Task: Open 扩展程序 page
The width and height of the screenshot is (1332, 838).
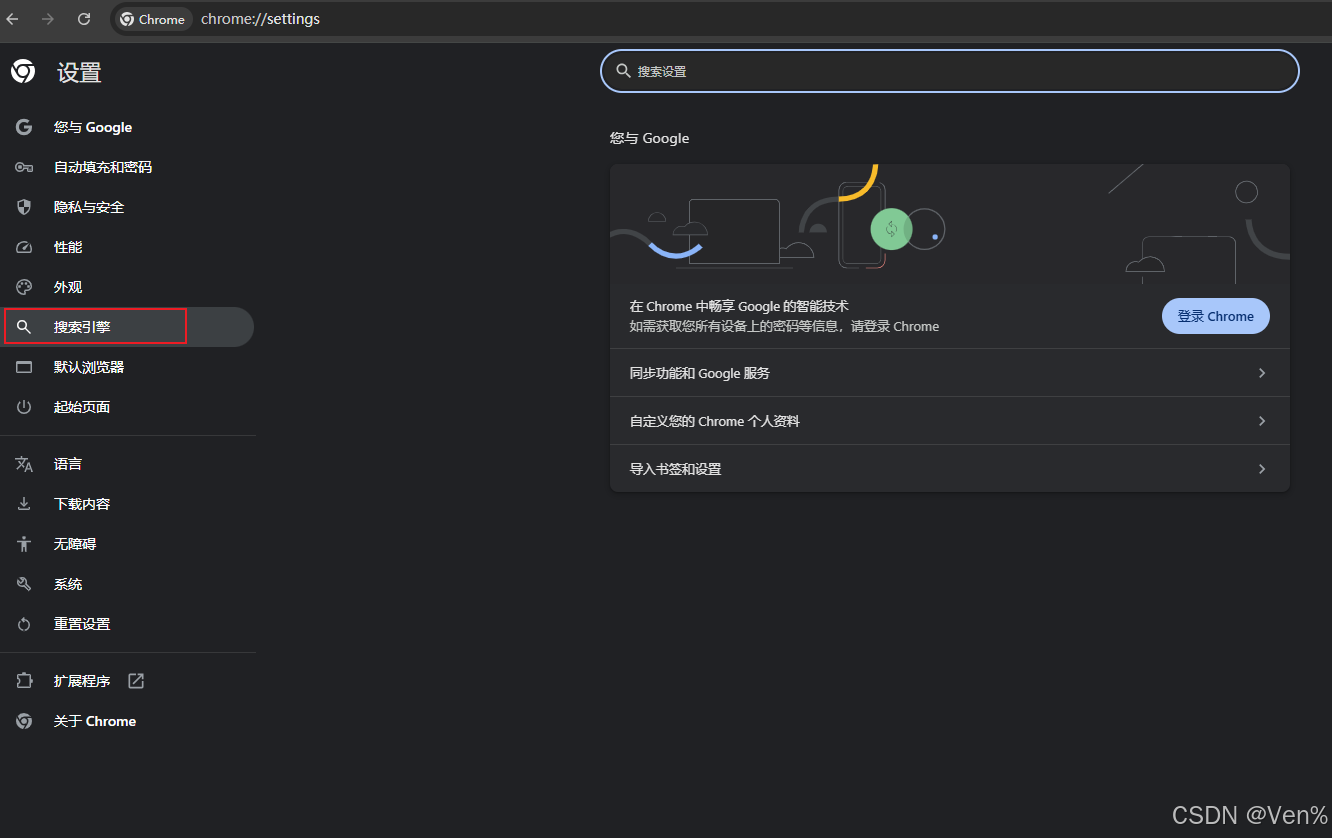Action: (127, 681)
